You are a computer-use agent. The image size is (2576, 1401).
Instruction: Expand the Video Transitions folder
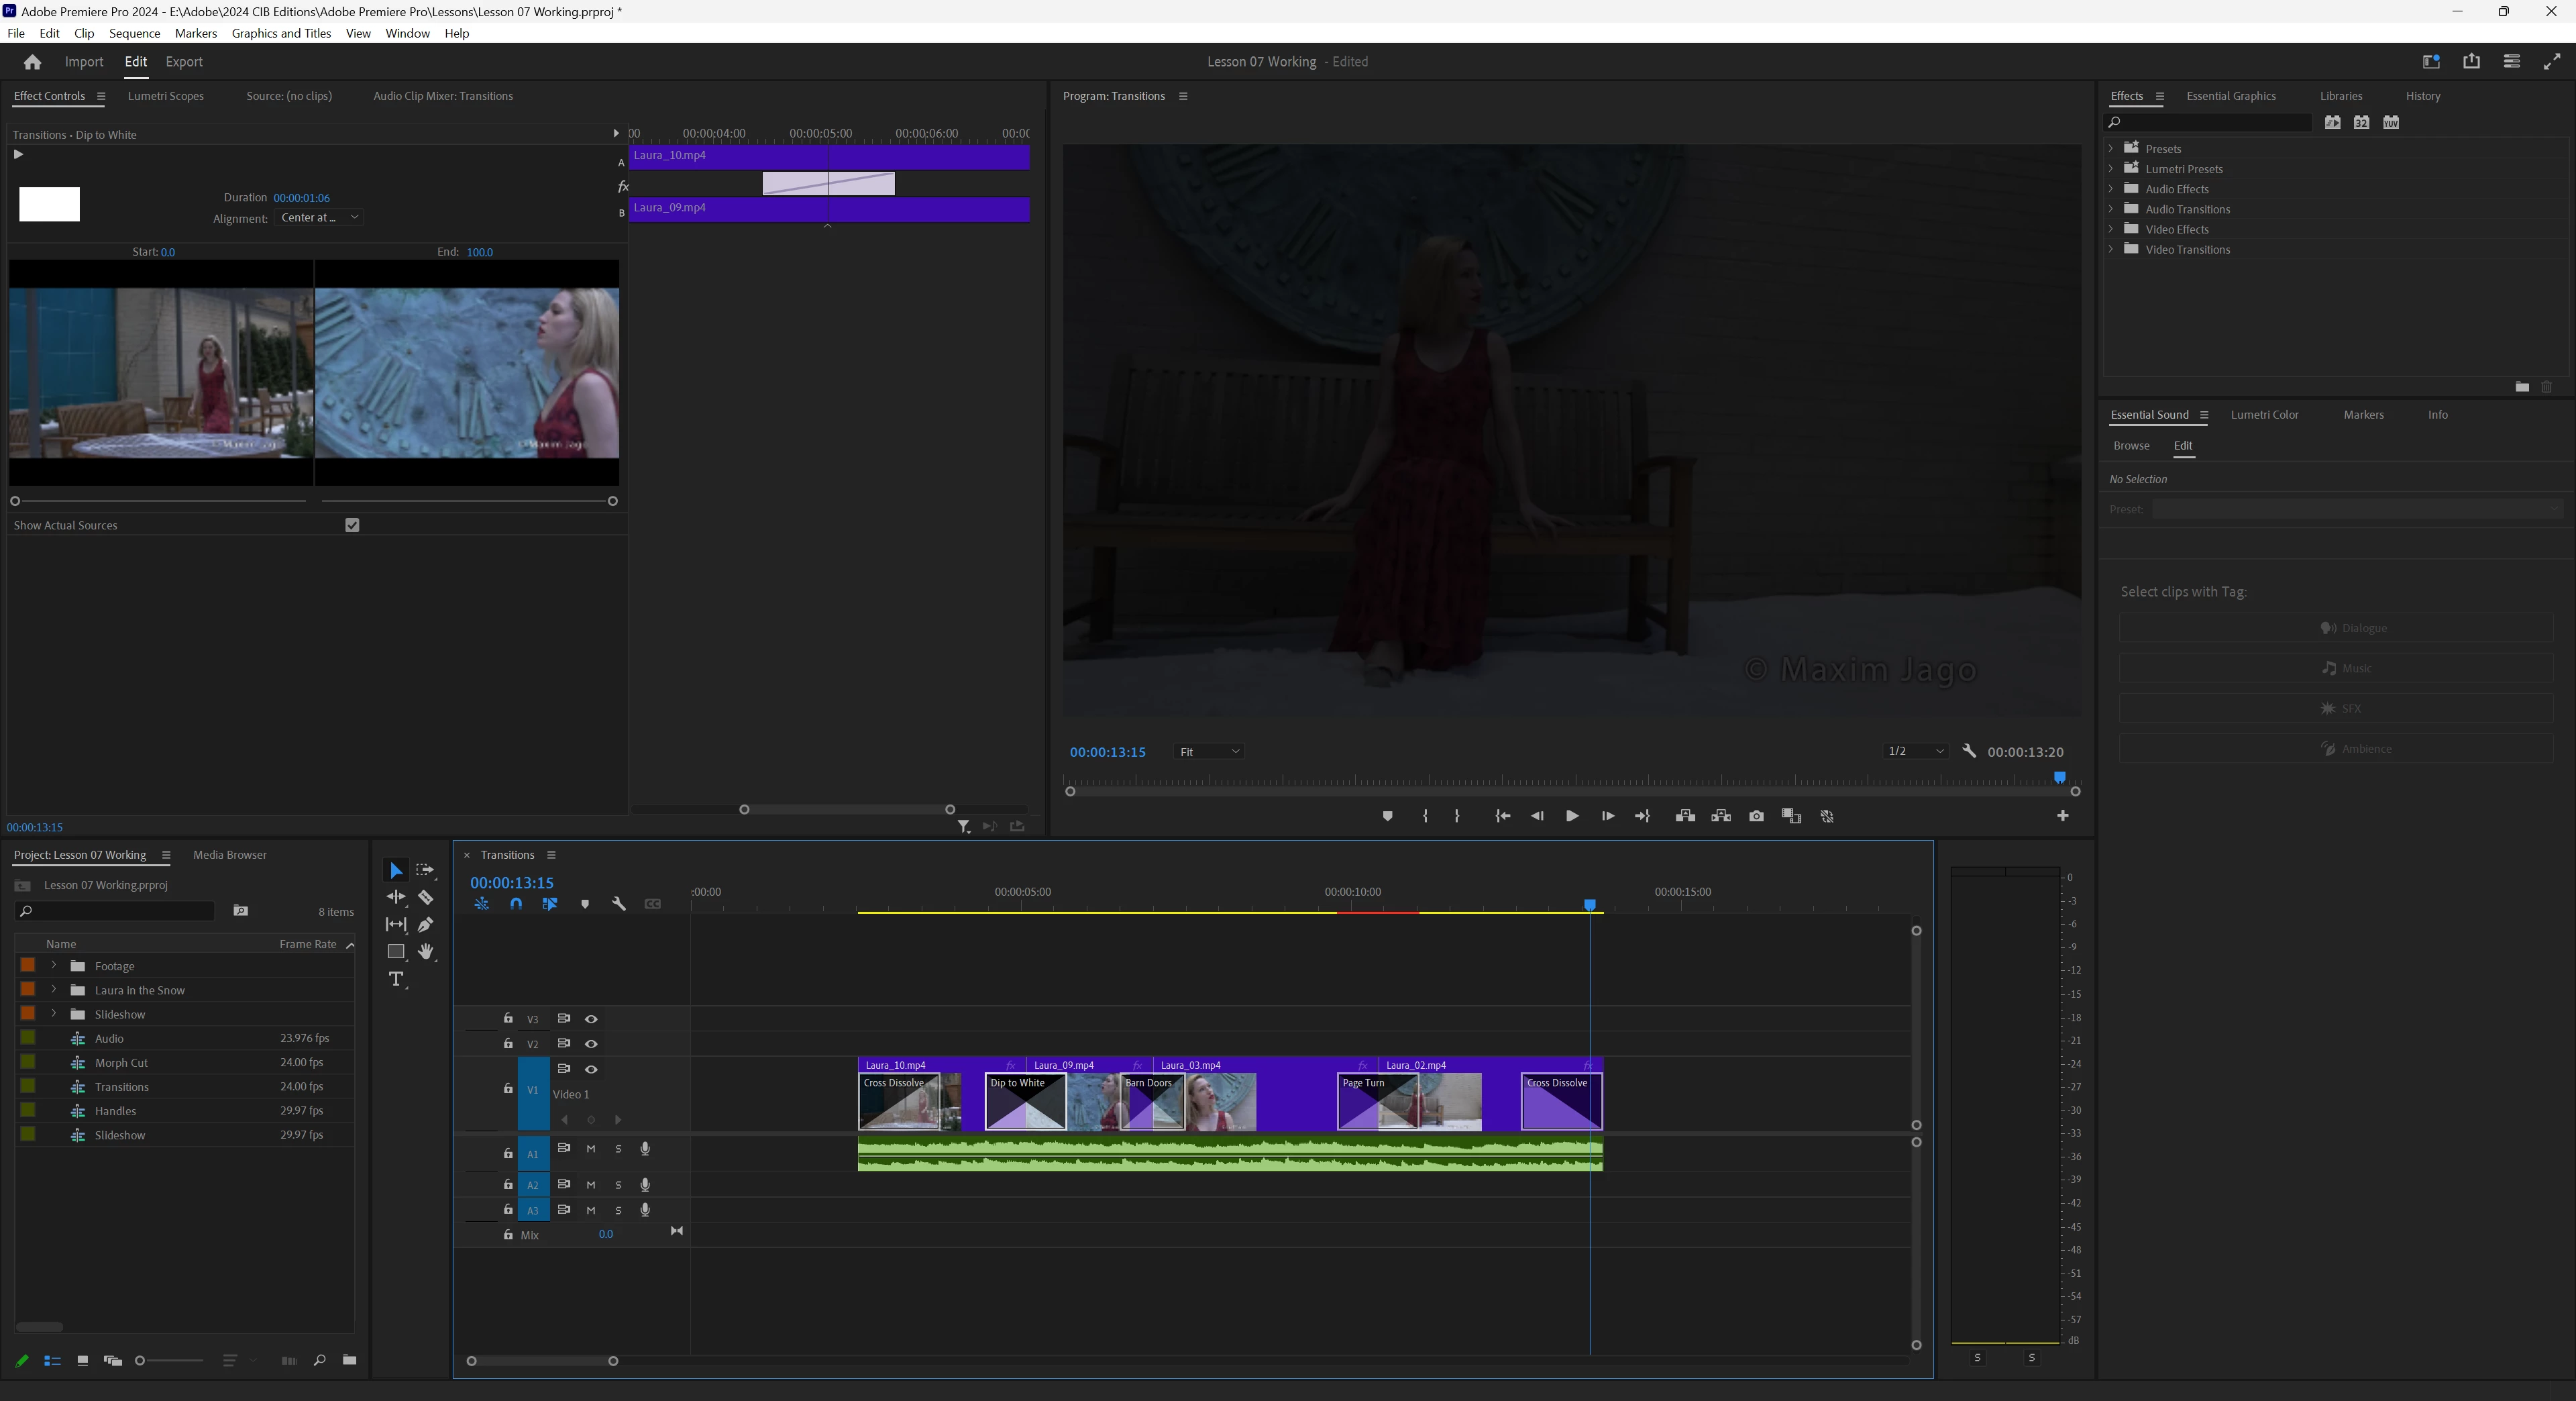coord(2111,249)
